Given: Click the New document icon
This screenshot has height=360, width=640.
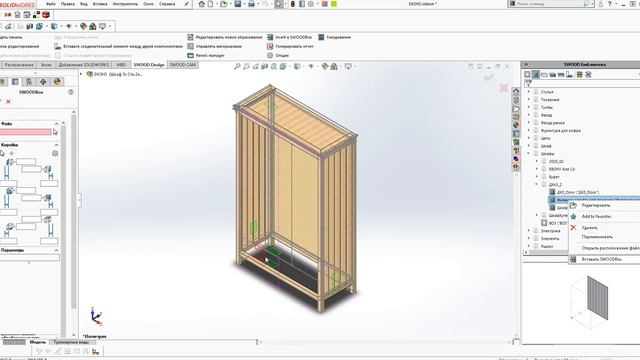Looking at the screenshot, I should point(210,4).
